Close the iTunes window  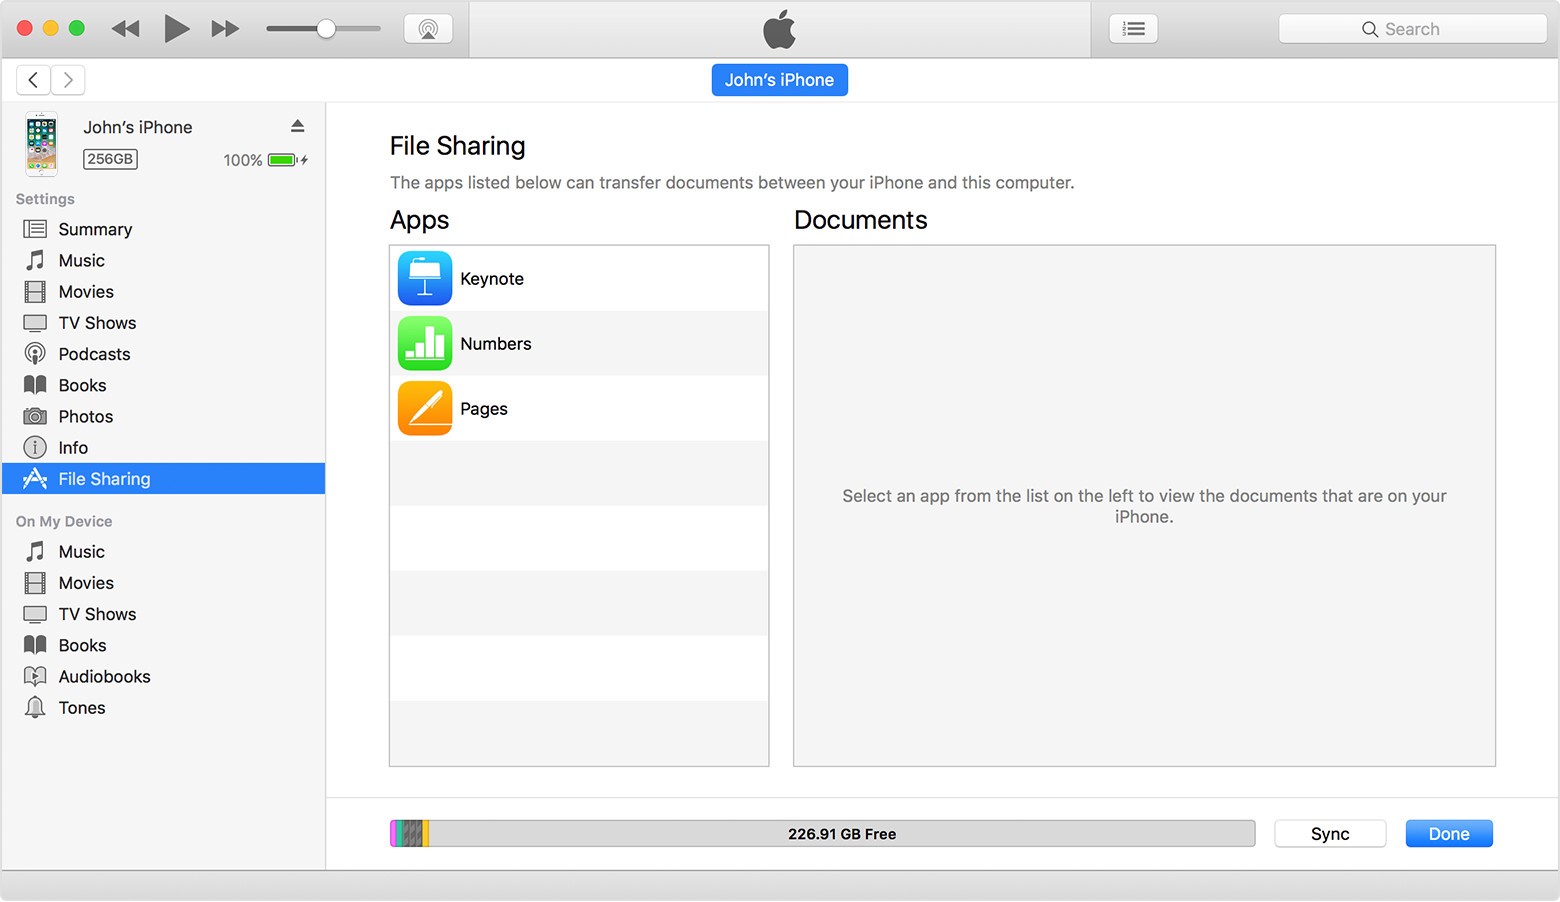25,28
